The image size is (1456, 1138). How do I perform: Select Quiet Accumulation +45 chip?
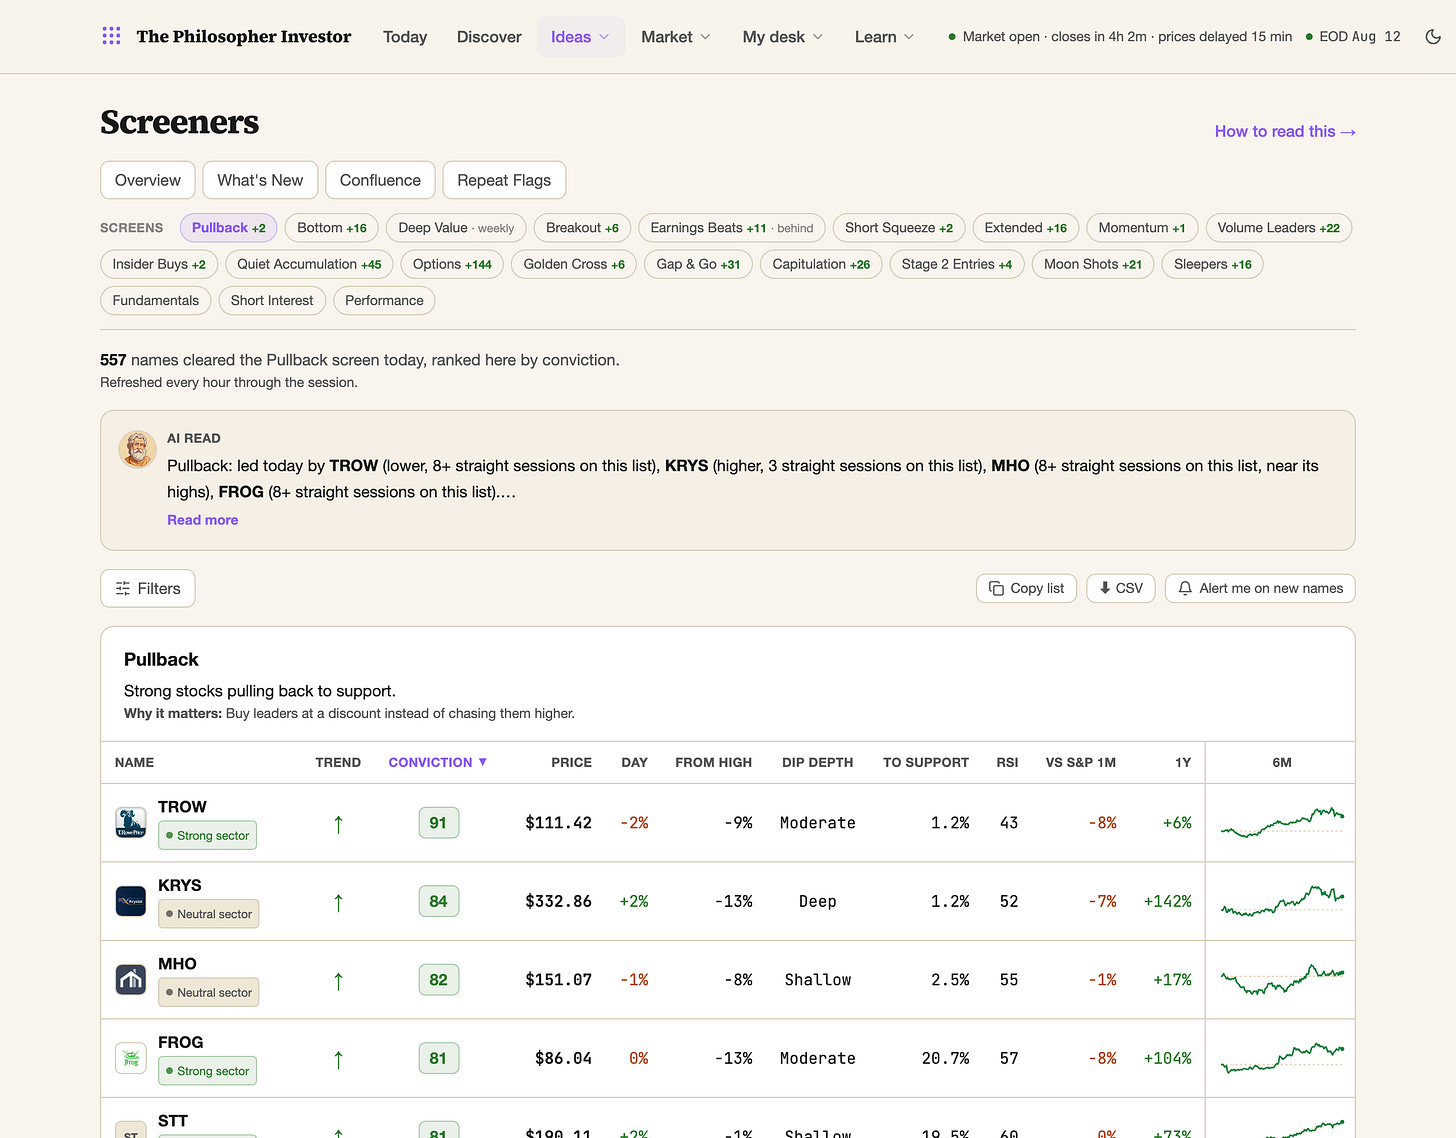coord(309,264)
